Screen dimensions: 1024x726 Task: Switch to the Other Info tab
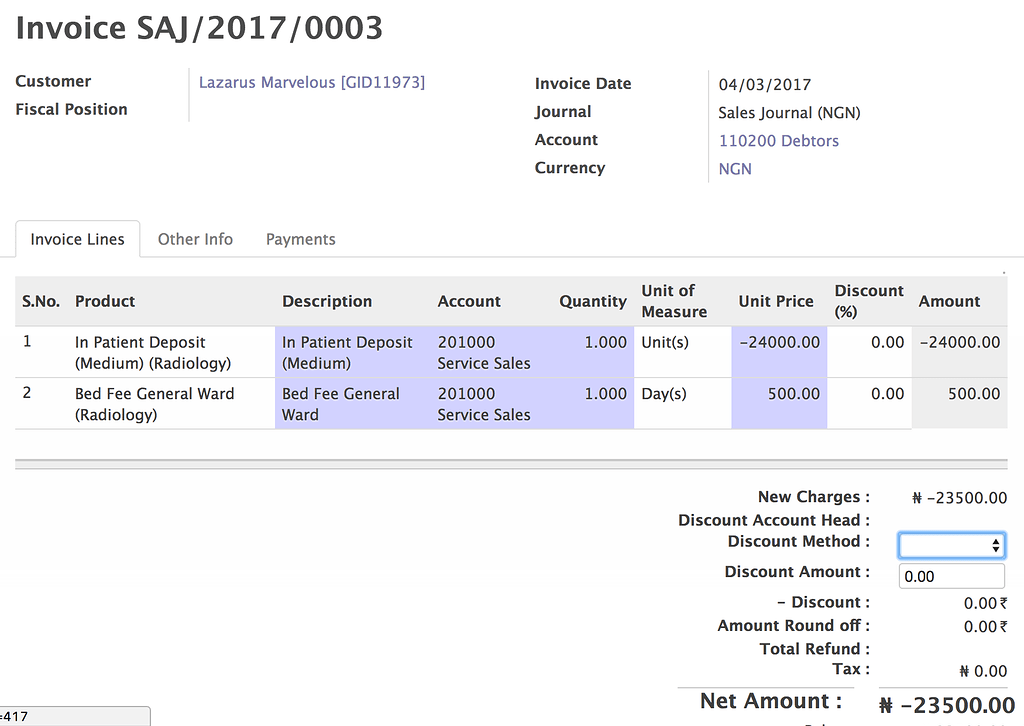point(195,239)
